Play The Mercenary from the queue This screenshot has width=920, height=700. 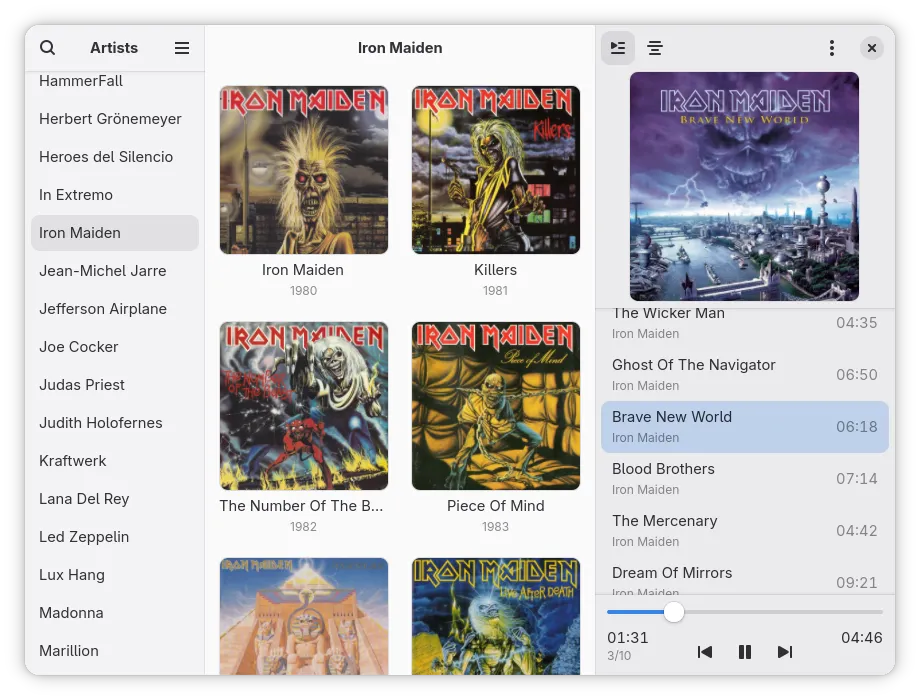coord(745,531)
